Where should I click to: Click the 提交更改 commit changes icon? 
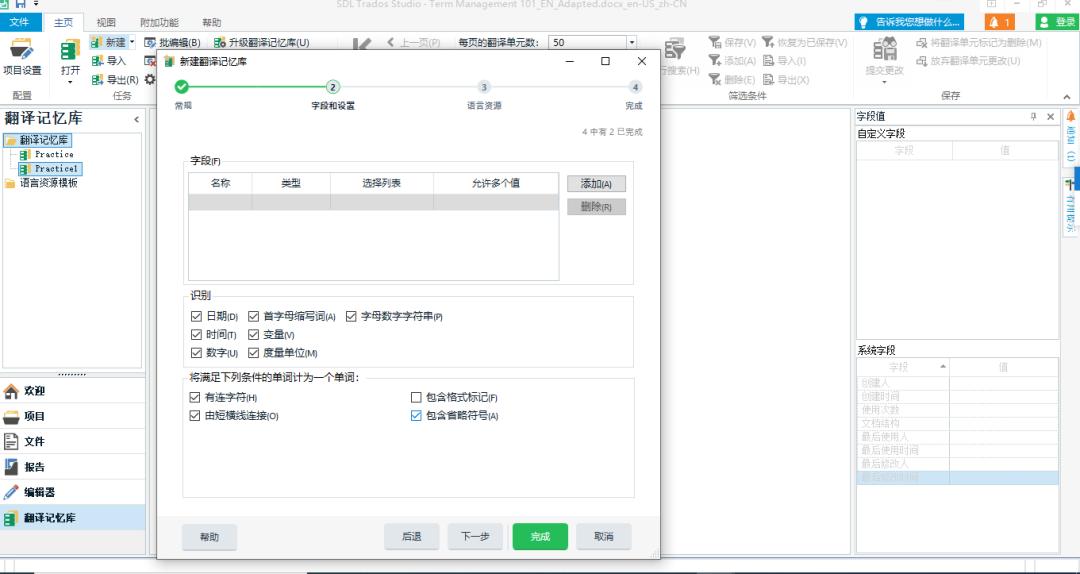(x=884, y=50)
